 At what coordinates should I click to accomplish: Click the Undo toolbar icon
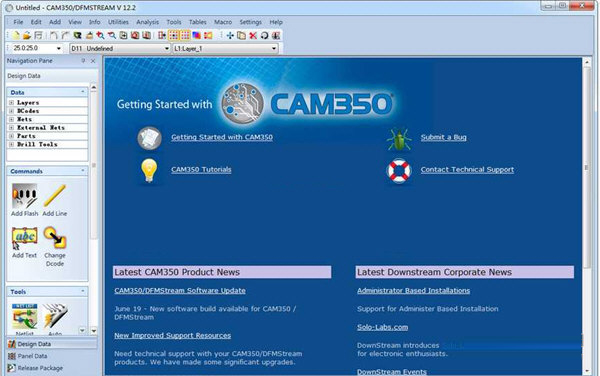click(x=54, y=36)
